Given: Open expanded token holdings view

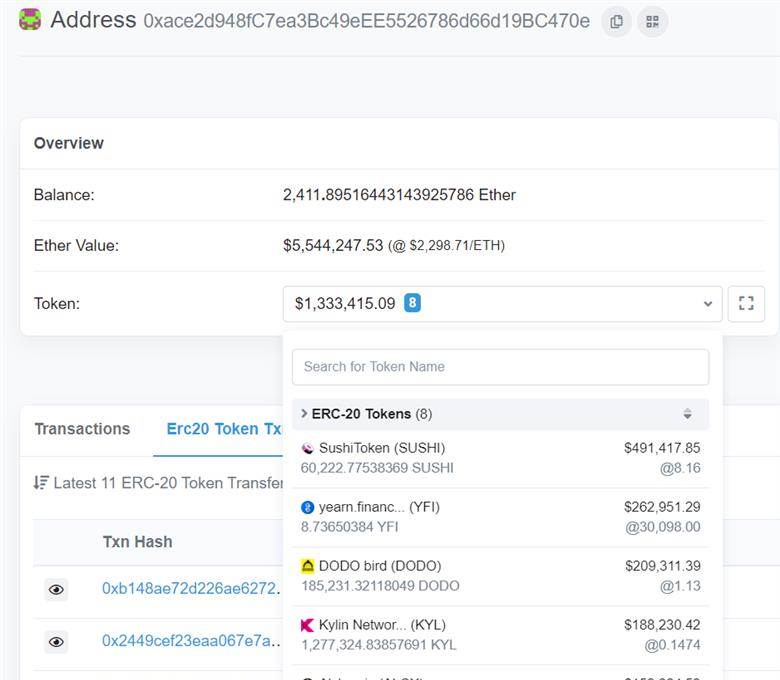Looking at the screenshot, I should point(746,303).
